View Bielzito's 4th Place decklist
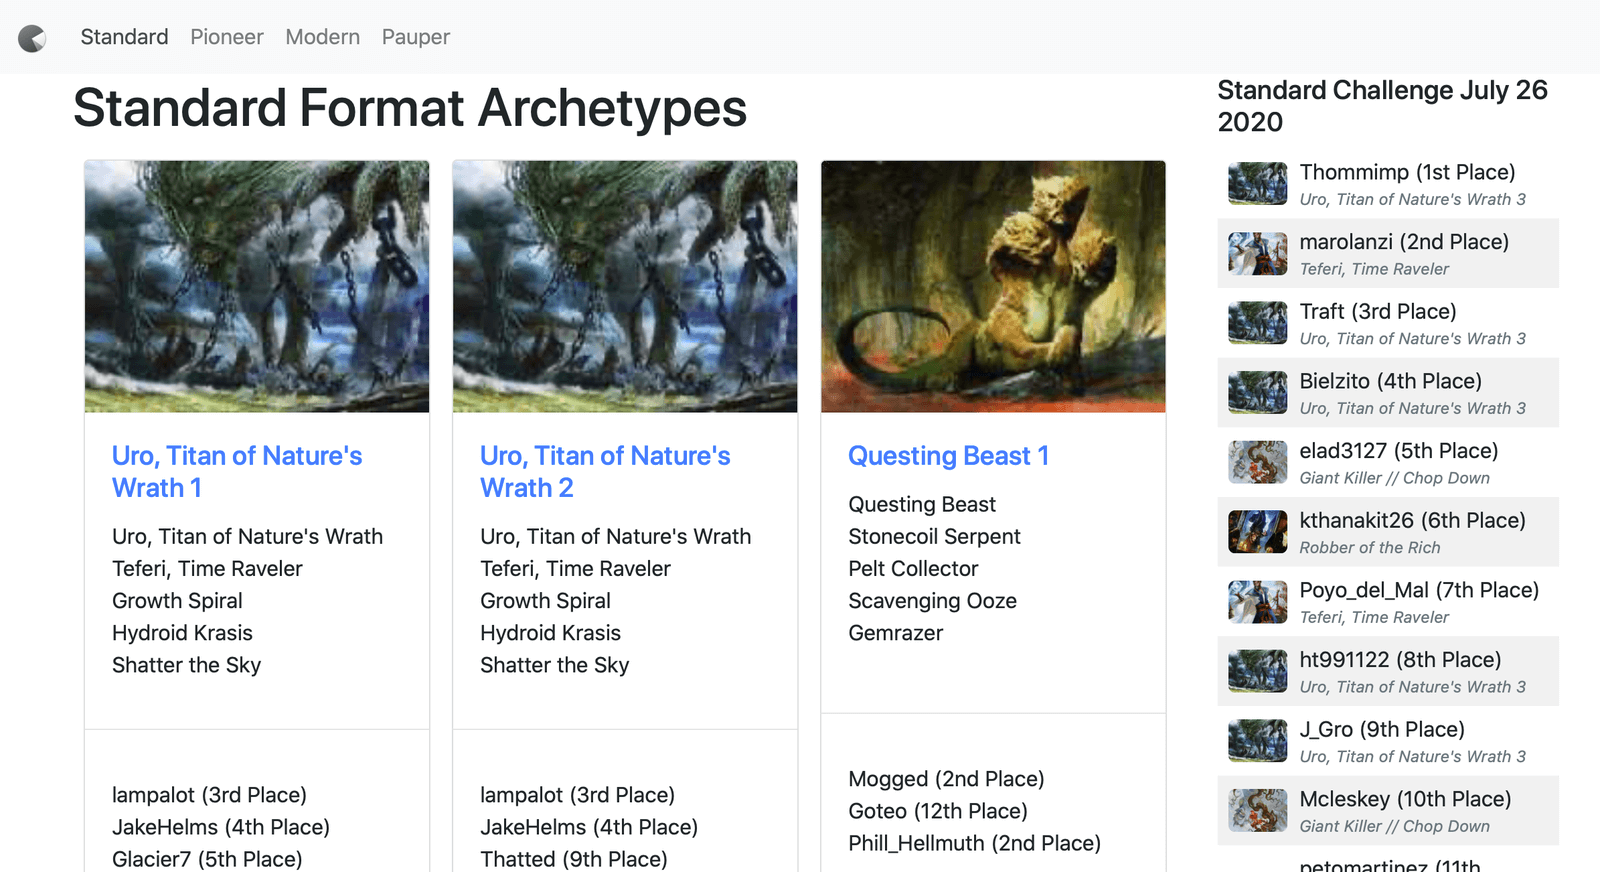The image size is (1600, 872). click(1390, 381)
